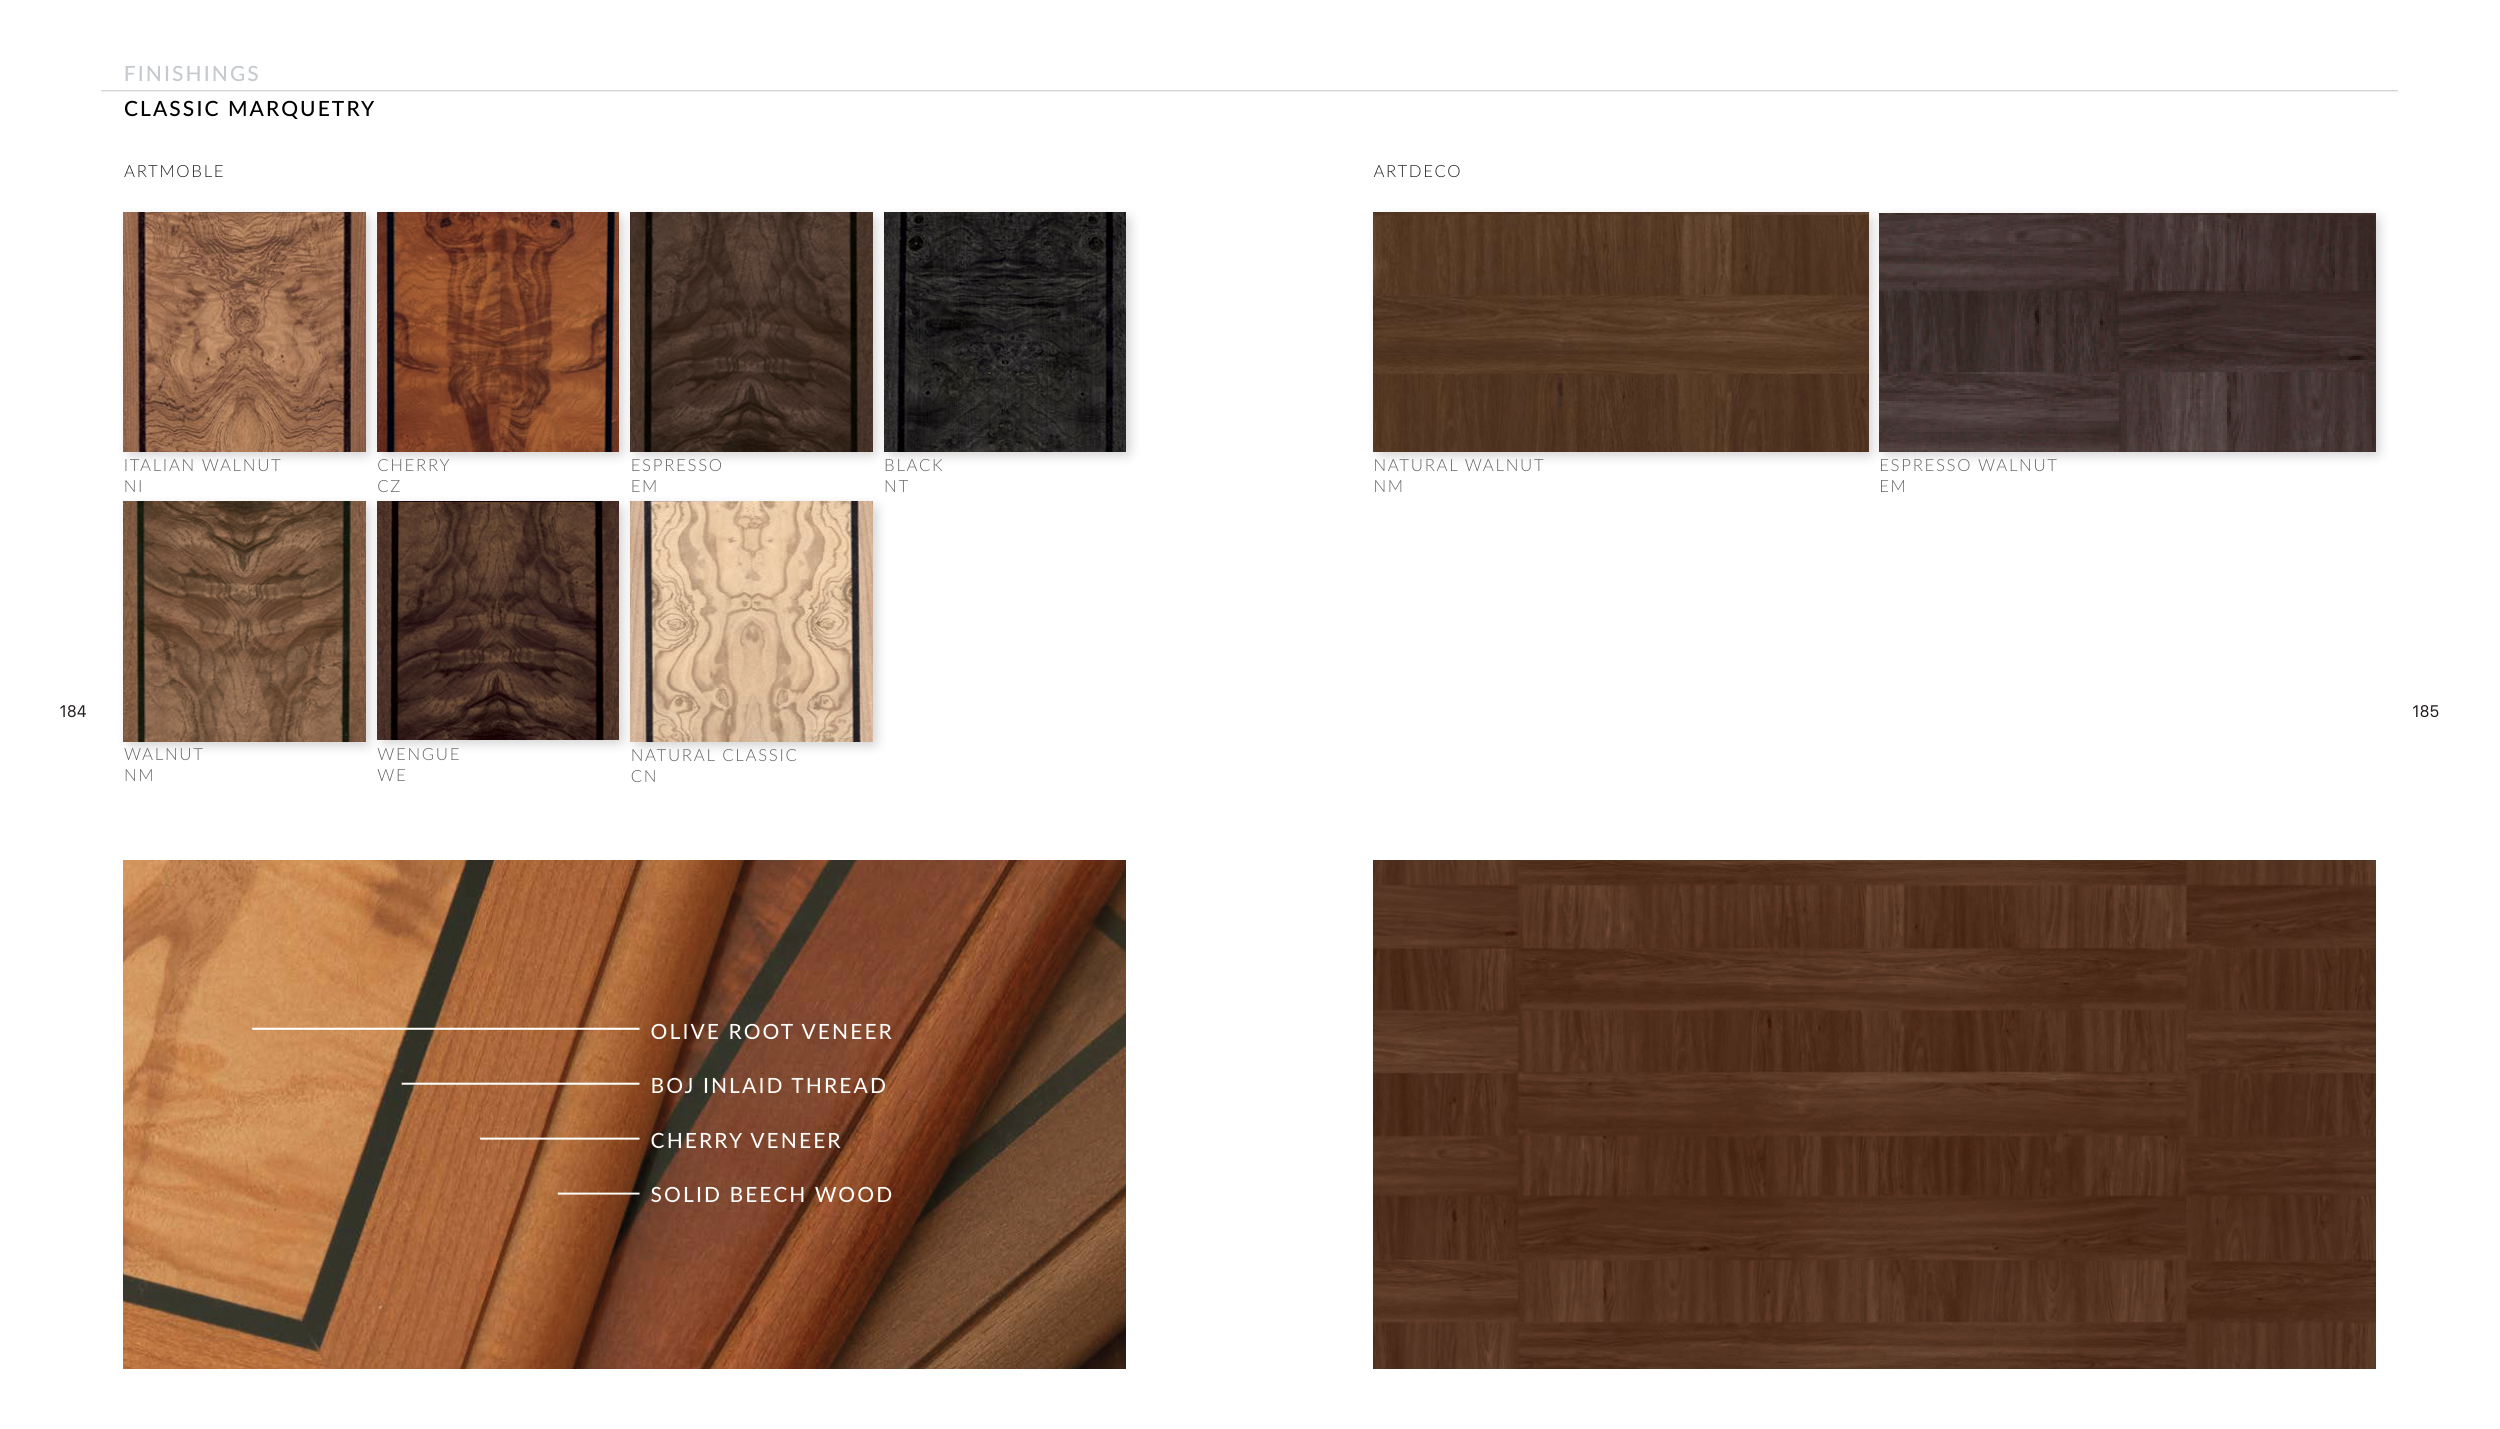Viewport: 2500px width, 1429px height.
Task: Click the BOJ INLAID THREAD callout label
Action: pyautogui.click(x=768, y=1085)
